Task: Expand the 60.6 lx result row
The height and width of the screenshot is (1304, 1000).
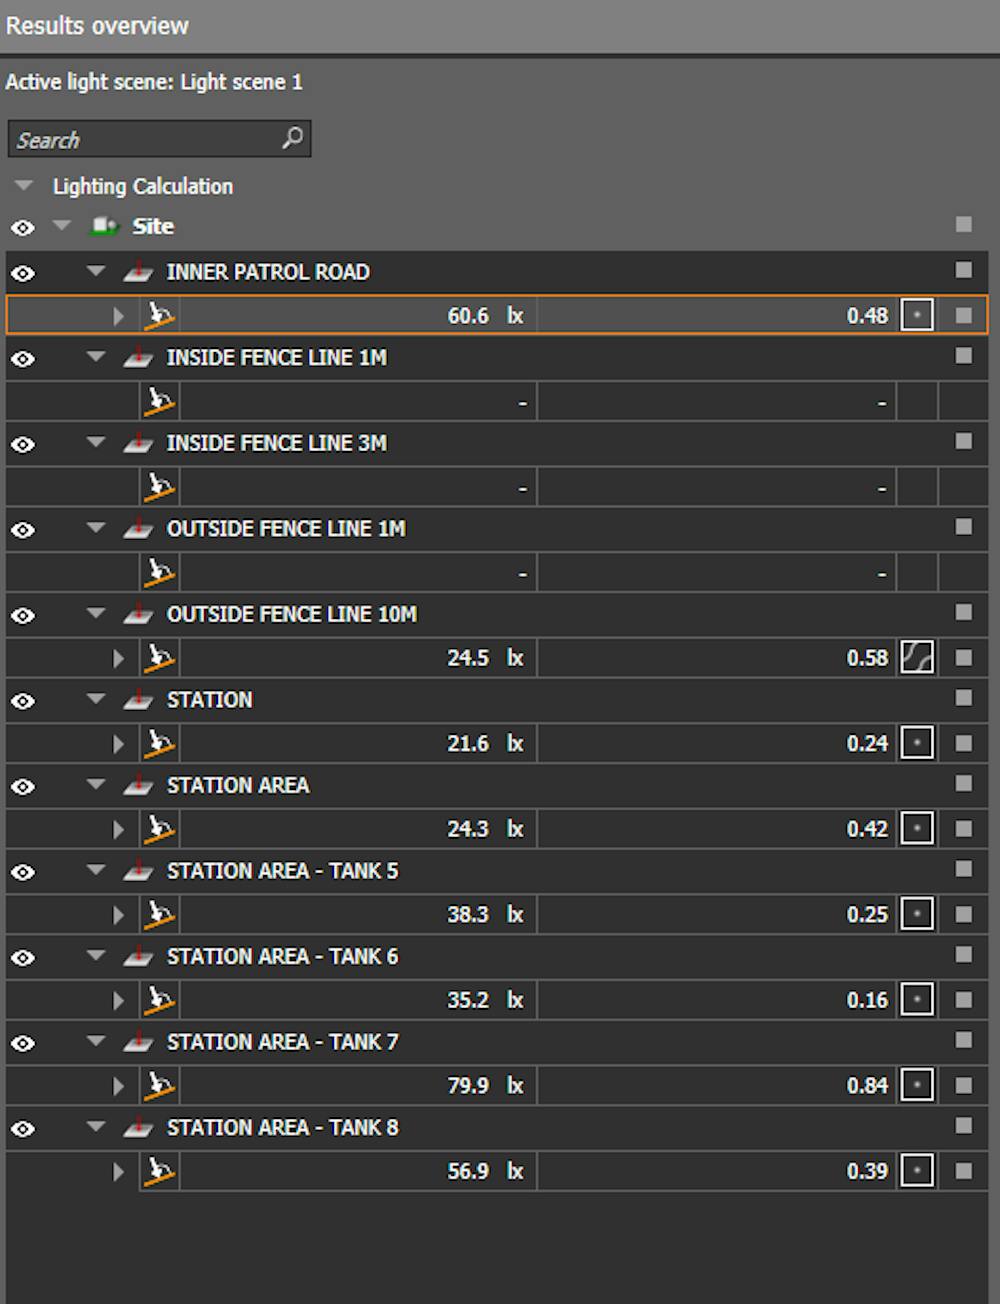Action: point(118,316)
